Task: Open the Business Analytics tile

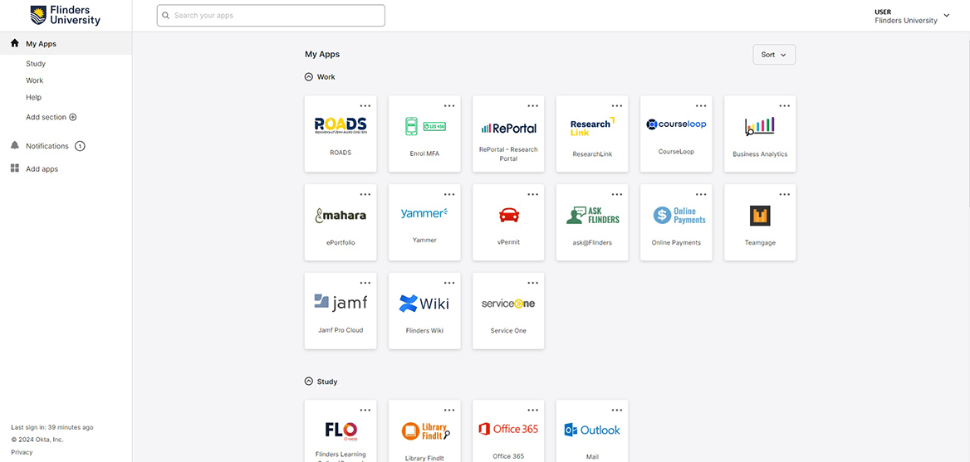Action: click(760, 134)
